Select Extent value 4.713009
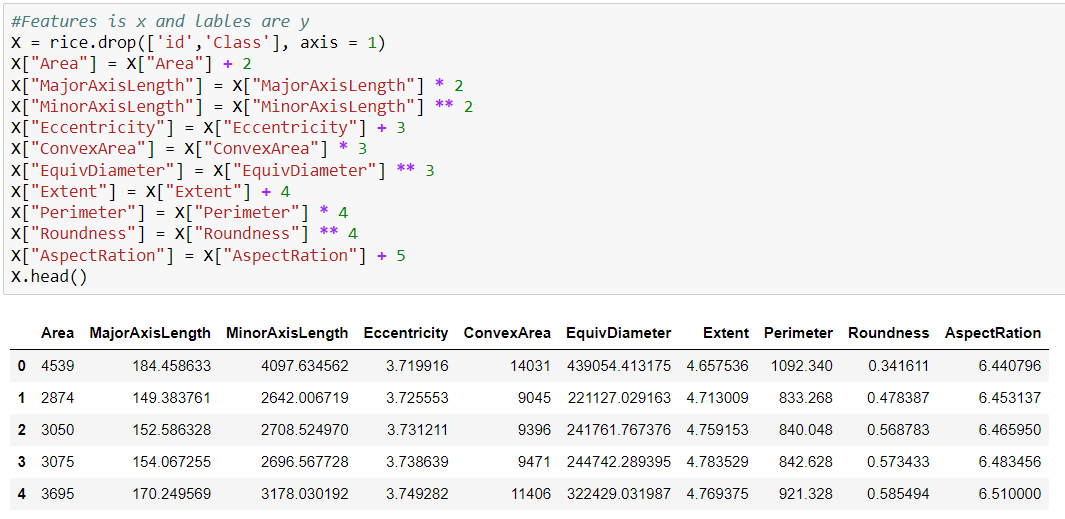This screenshot has height=519, width=1065. pyautogui.click(x=718, y=398)
